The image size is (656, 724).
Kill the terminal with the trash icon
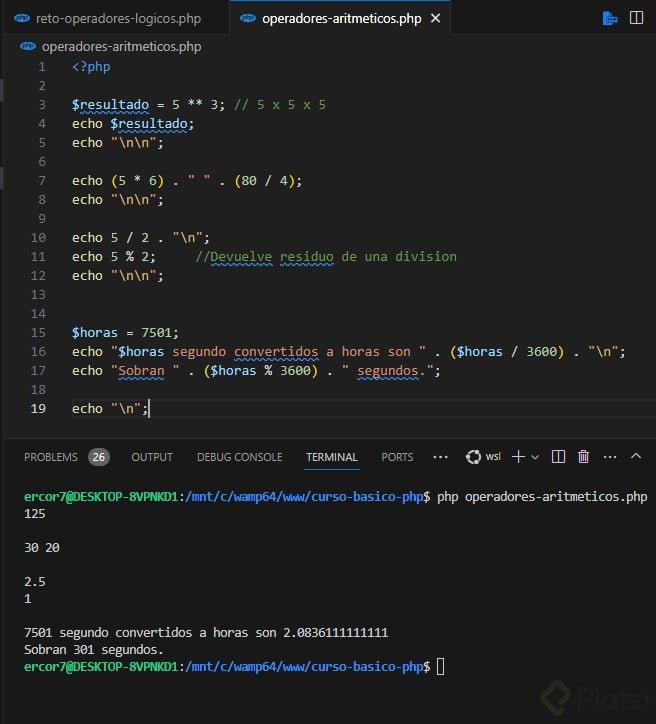(584, 457)
